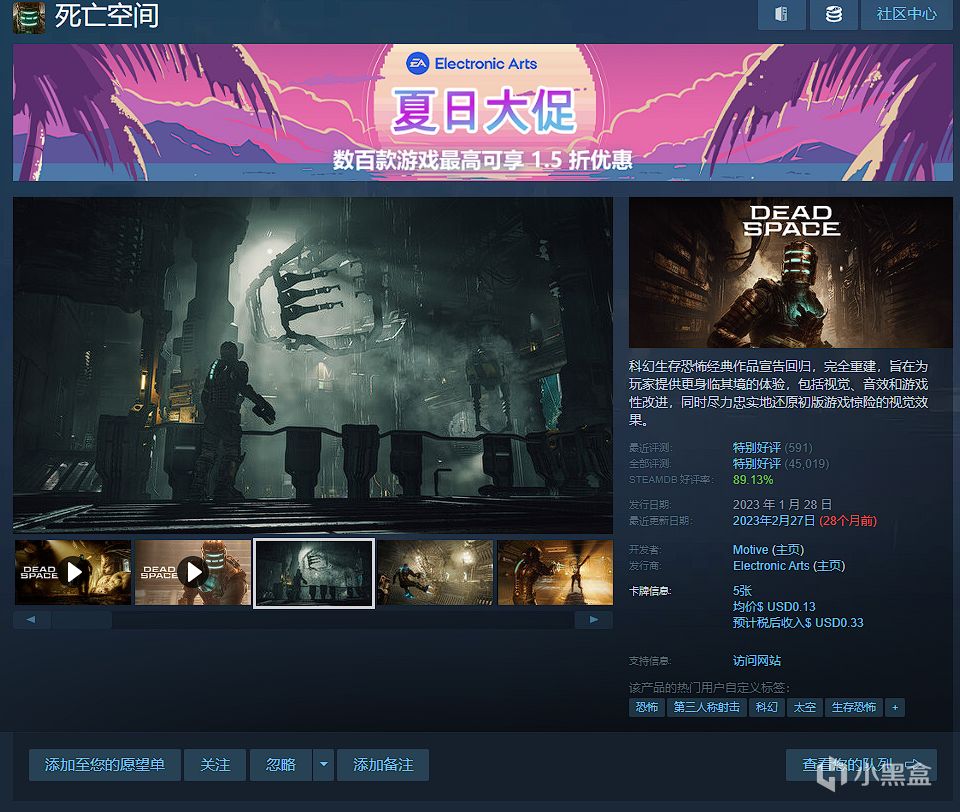The image size is (960, 812).
Task: Click the Dead Space app icon beside the title
Action: [x=29, y=16]
